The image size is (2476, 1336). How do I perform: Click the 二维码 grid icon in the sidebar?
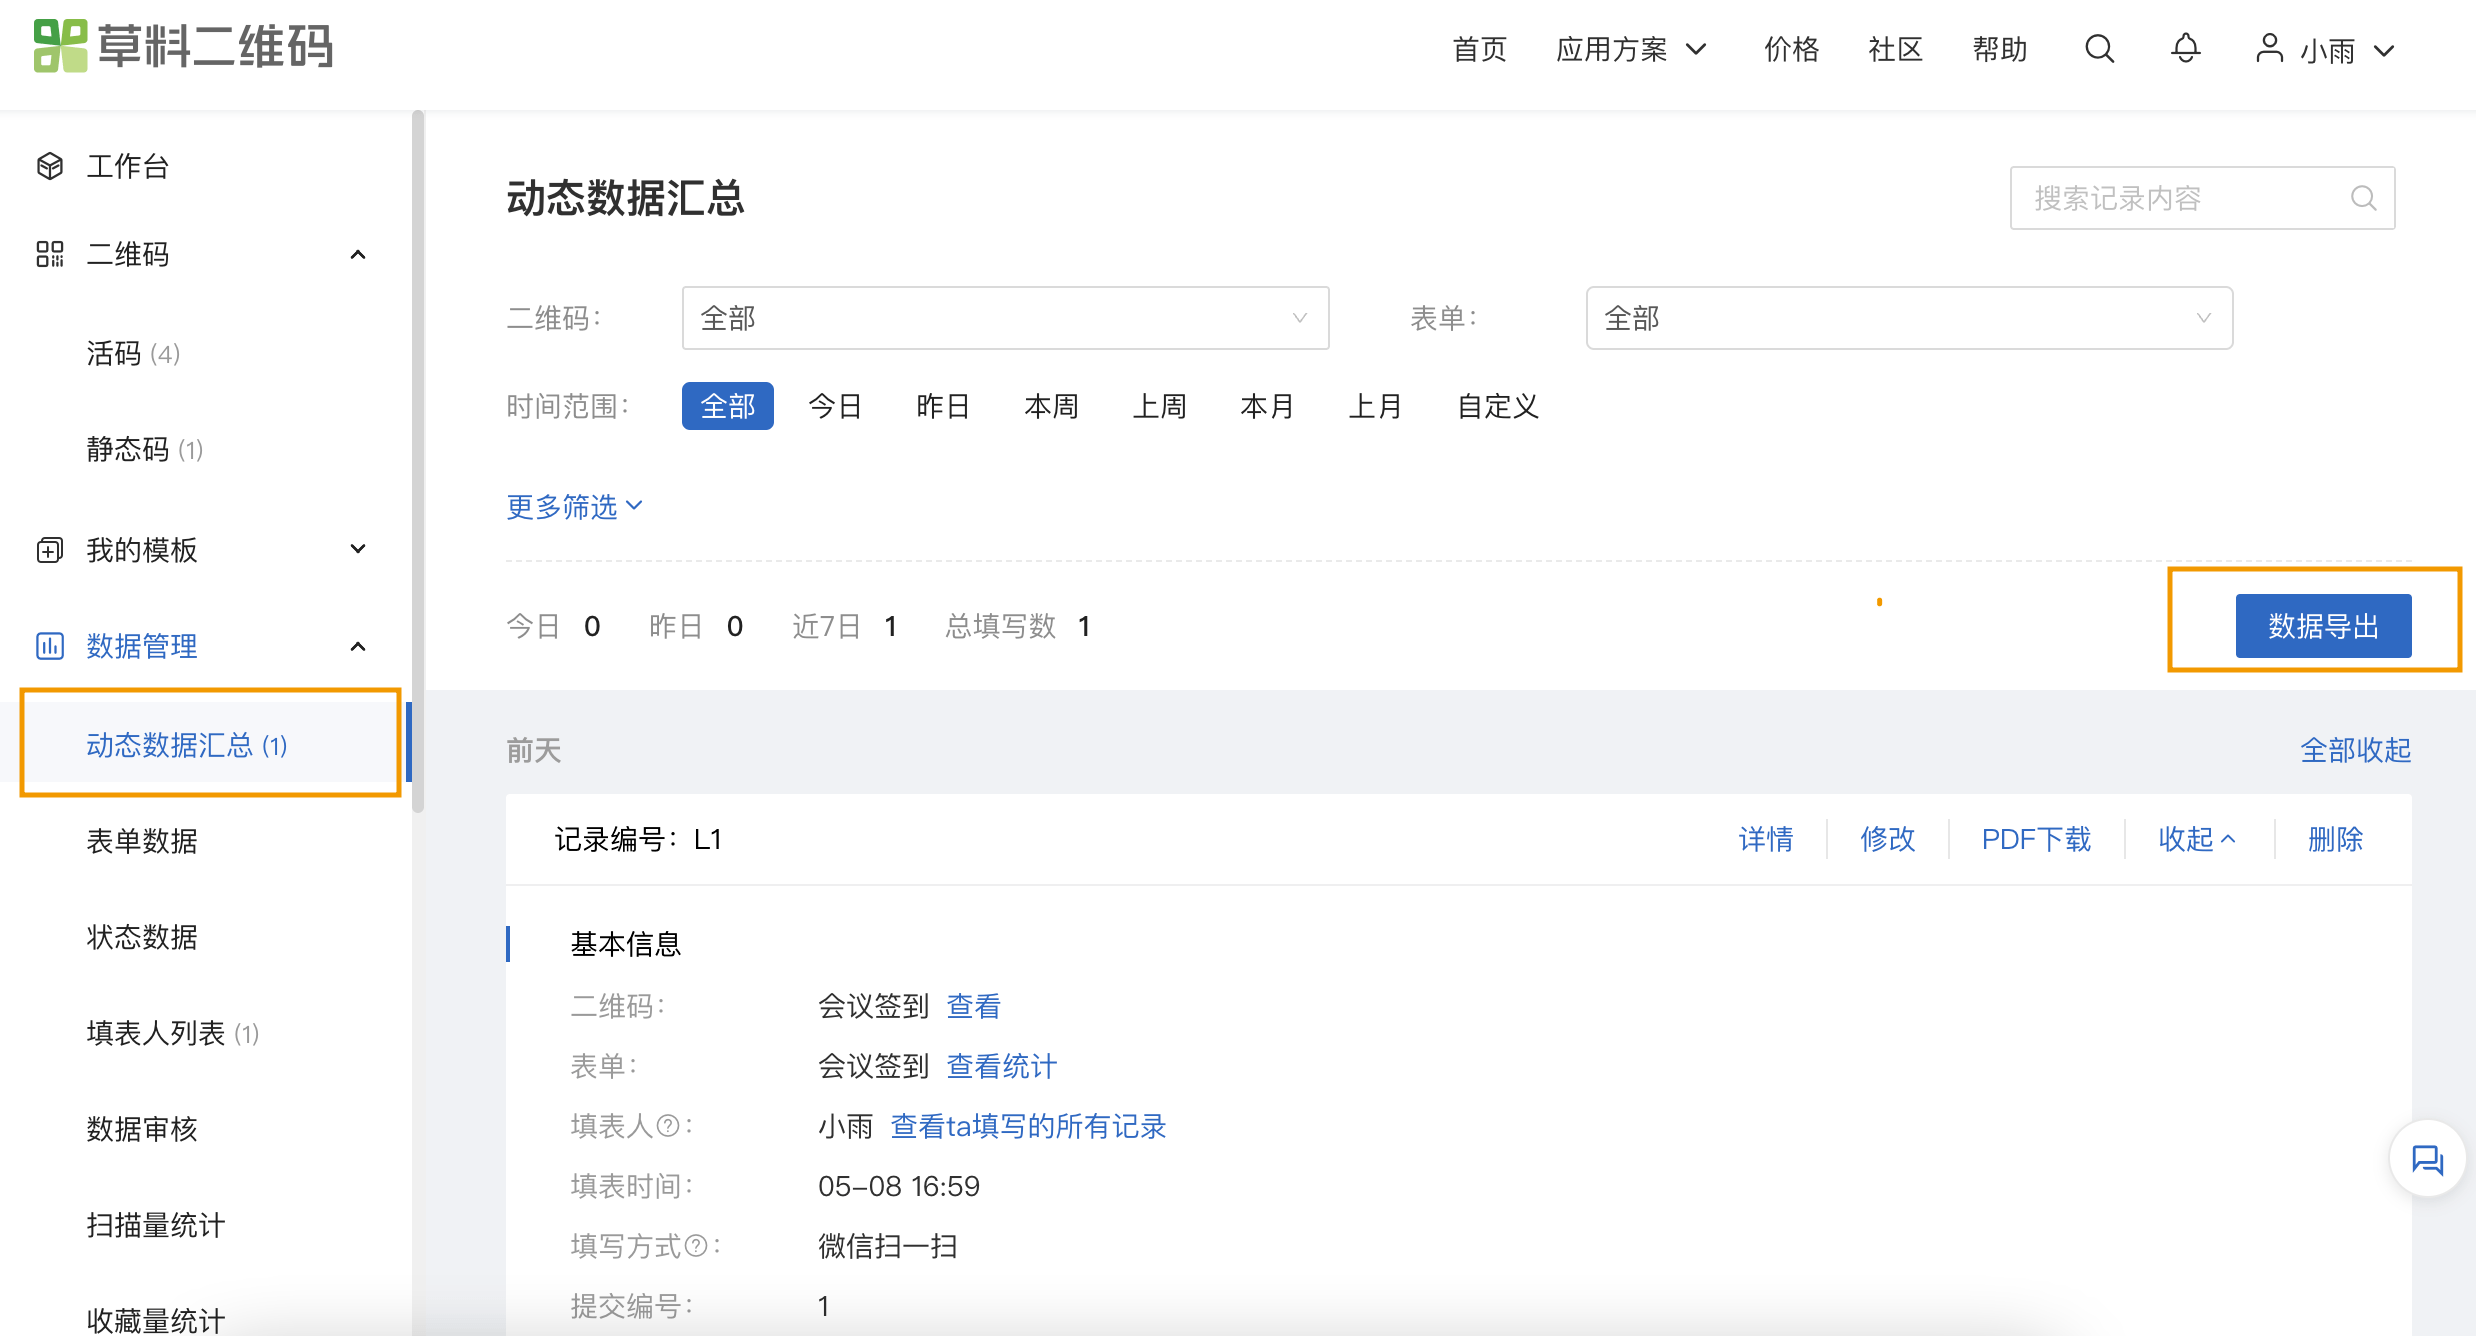tap(50, 254)
